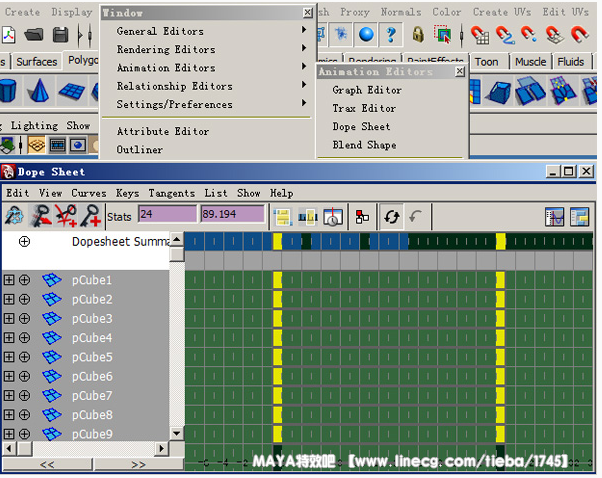Click the snap to grid magnet icon
The width and height of the screenshot is (602, 478).
tap(480, 35)
